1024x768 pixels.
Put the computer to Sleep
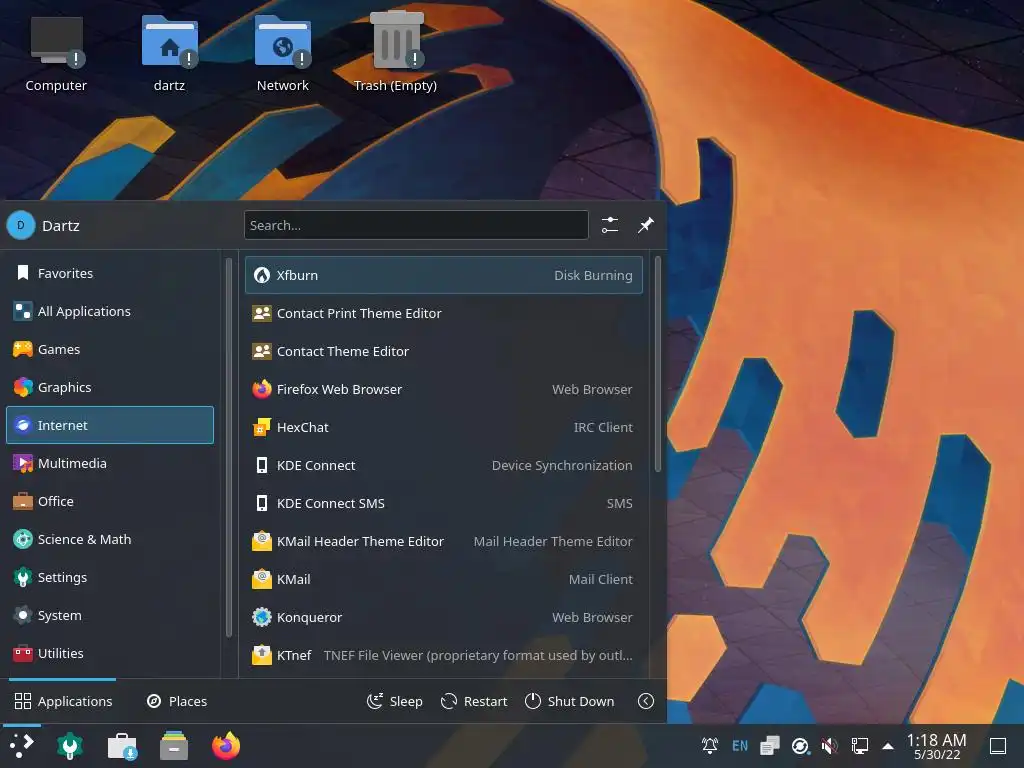[x=394, y=701]
